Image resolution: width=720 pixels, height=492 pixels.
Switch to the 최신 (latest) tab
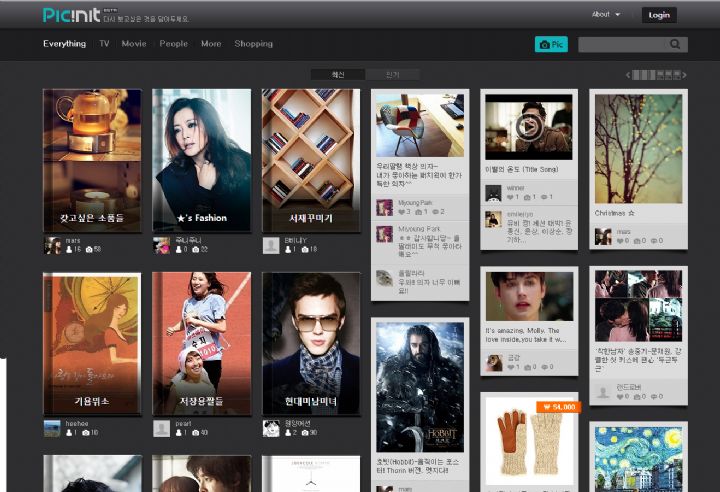[337, 75]
